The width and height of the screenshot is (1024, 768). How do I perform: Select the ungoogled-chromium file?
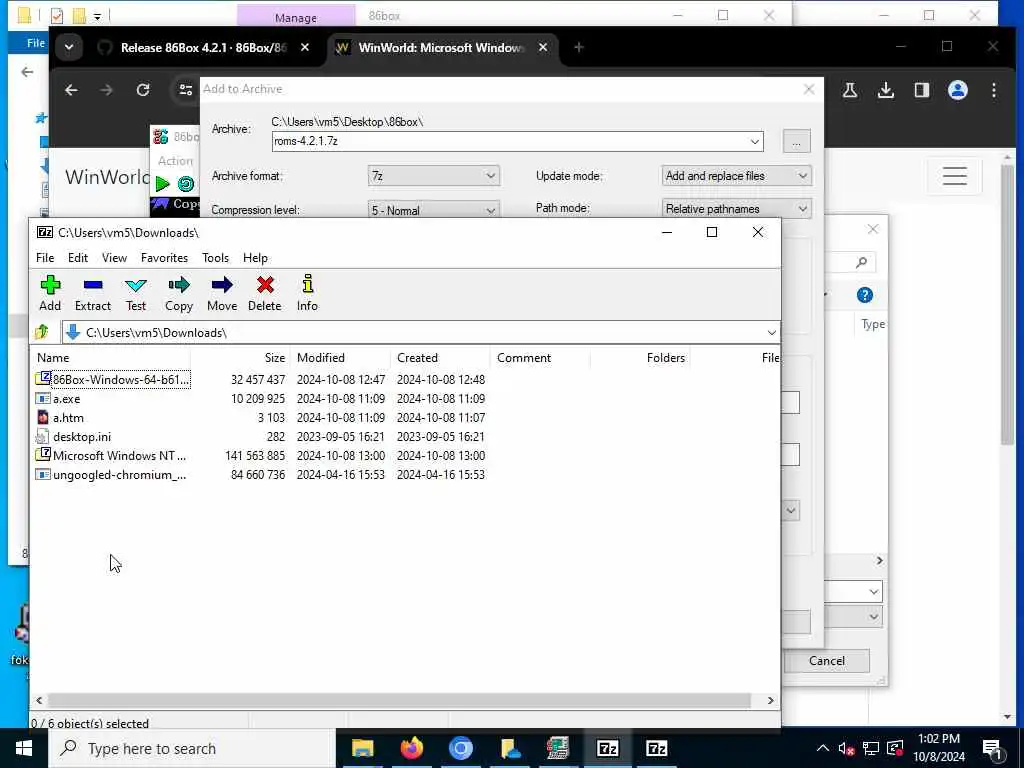(x=112, y=475)
